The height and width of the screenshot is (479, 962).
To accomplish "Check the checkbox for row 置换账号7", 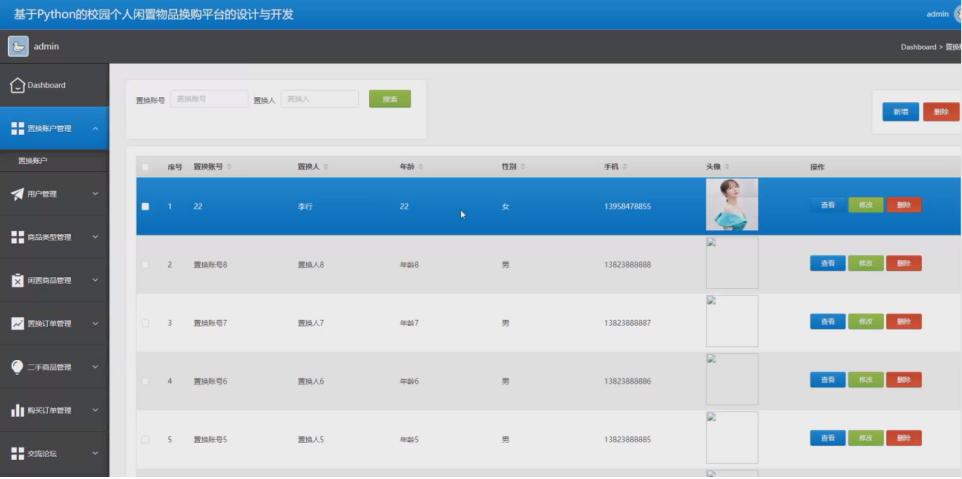I will coord(145,323).
